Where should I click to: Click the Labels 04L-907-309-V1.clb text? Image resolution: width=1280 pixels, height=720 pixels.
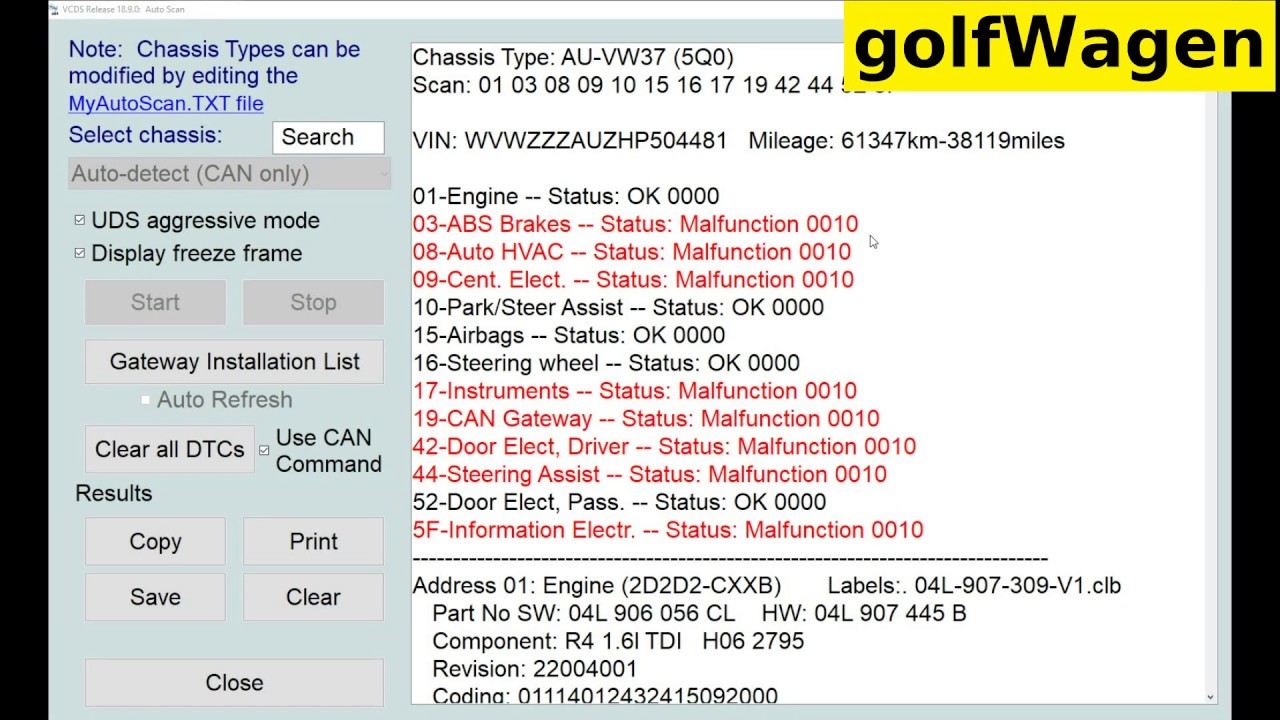(974, 586)
